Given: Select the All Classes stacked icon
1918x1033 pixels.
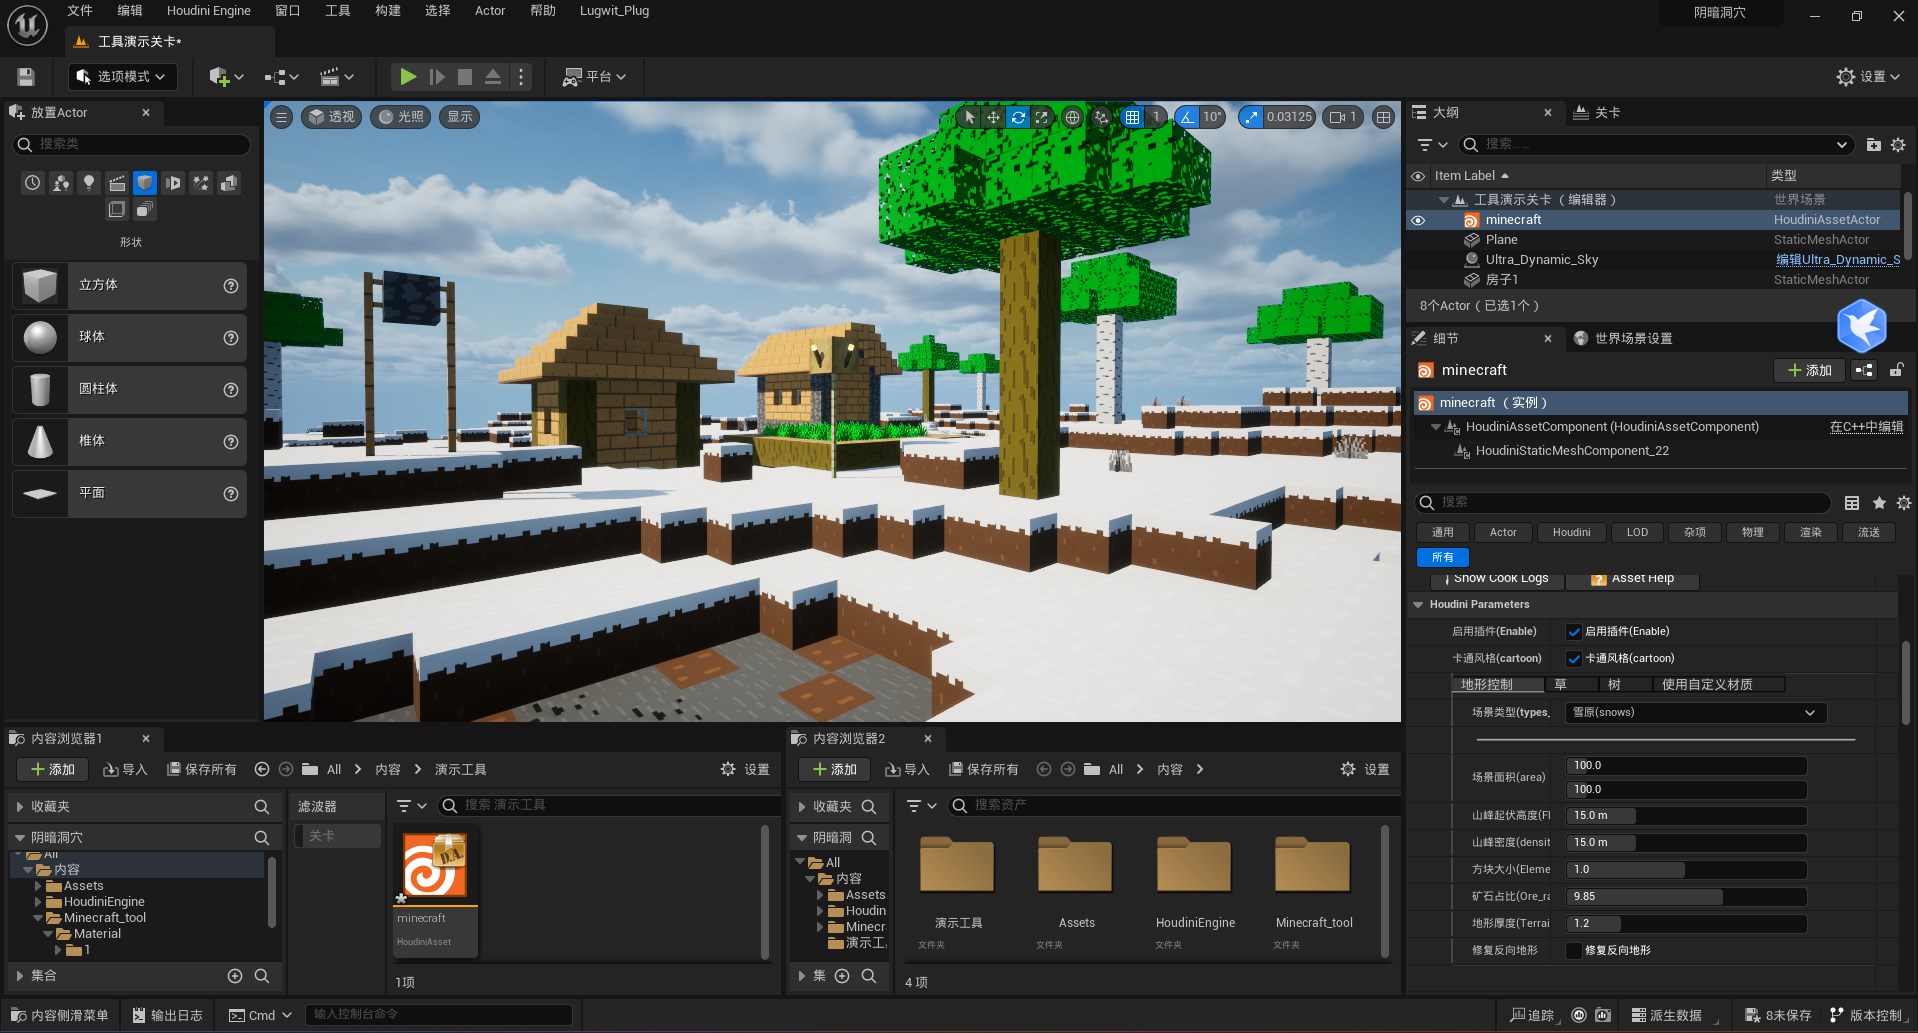Looking at the screenshot, I should (x=145, y=209).
